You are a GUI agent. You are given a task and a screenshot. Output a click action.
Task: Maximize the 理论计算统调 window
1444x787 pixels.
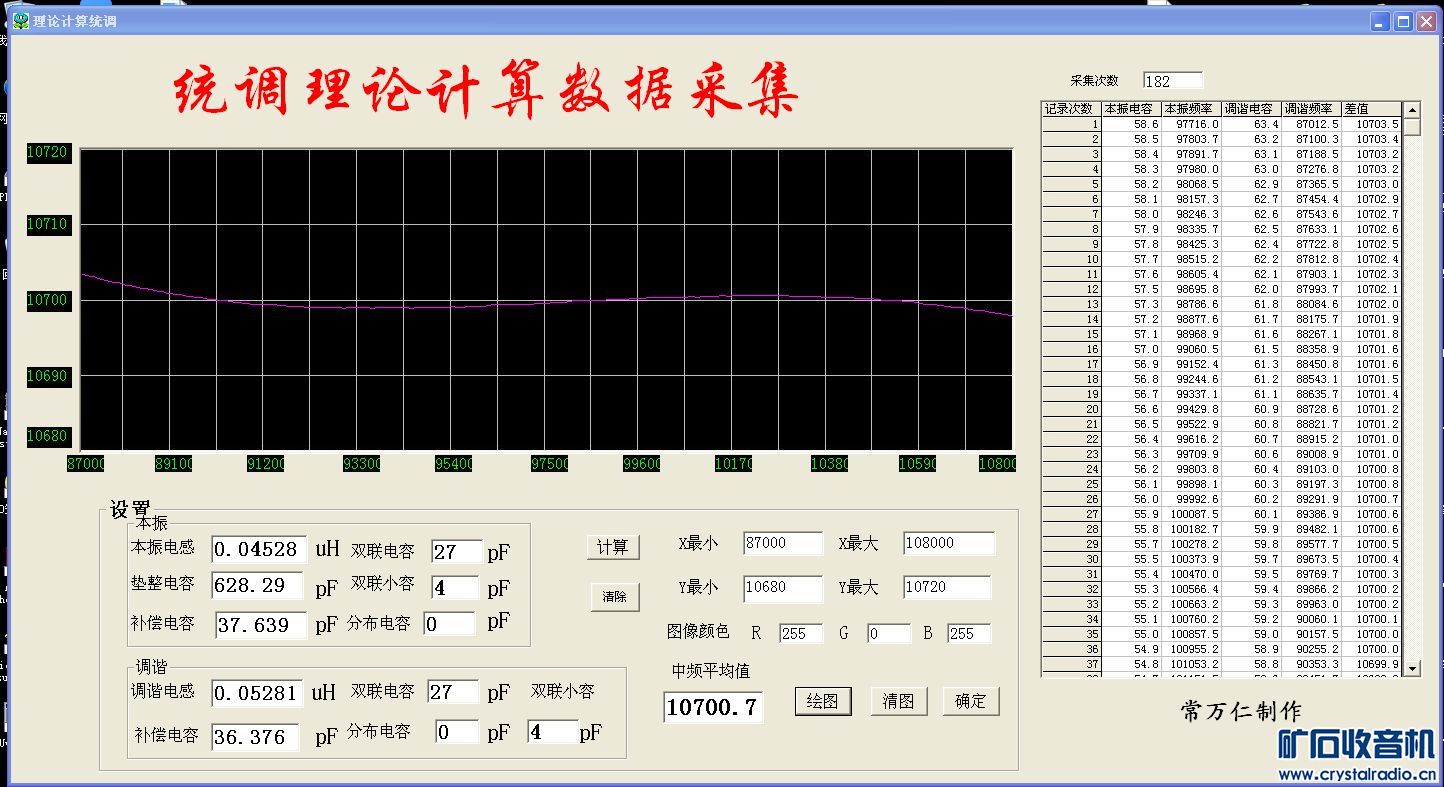point(1404,21)
